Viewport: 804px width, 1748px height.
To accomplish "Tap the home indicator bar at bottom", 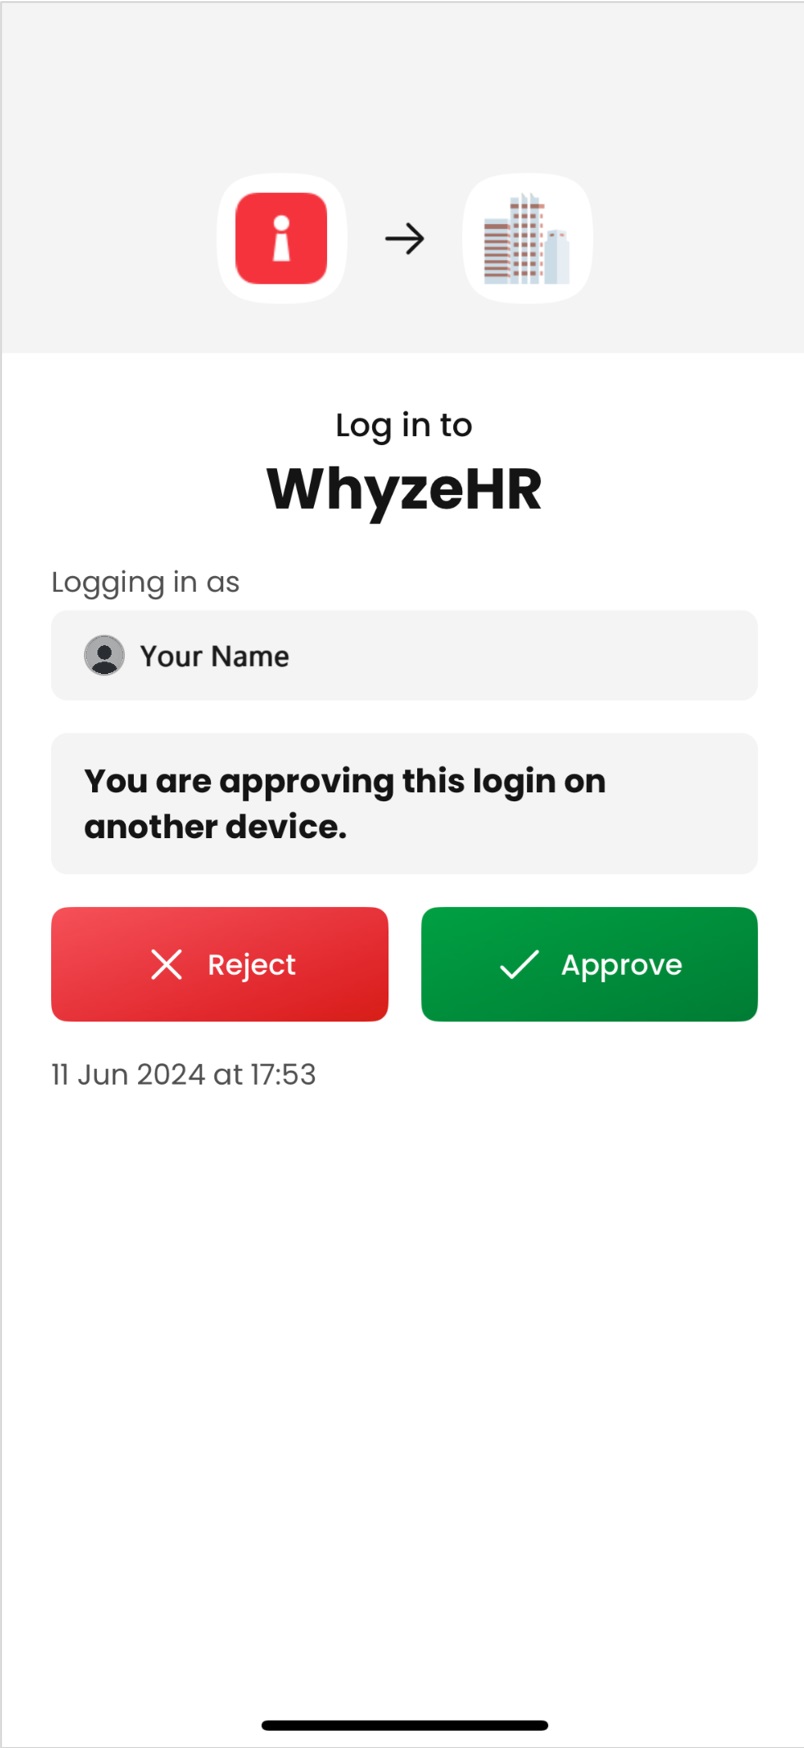I will tap(404, 1725).
